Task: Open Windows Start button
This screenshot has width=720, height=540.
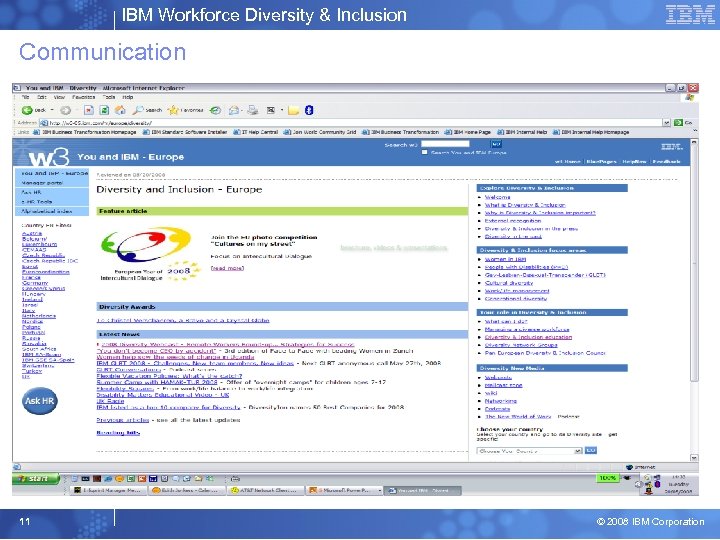Action: pos(36,478)
